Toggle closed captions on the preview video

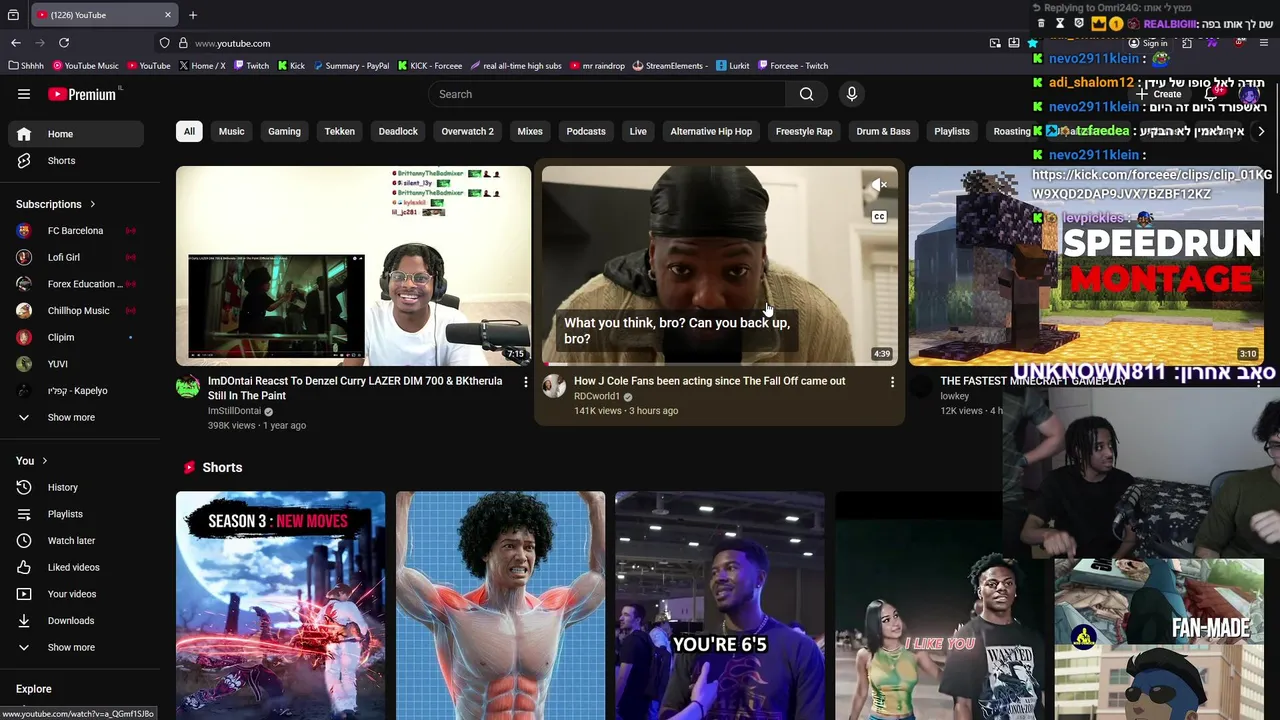pos(879,216)
